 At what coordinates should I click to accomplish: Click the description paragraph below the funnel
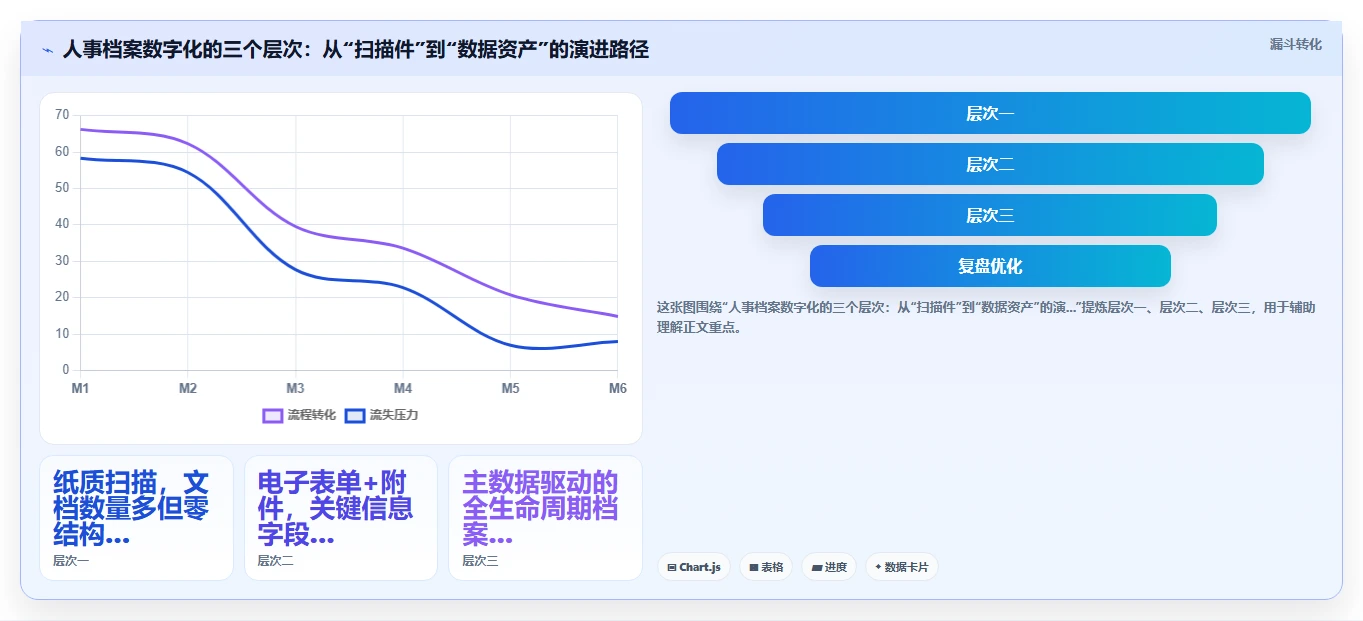tap(986, 317)
